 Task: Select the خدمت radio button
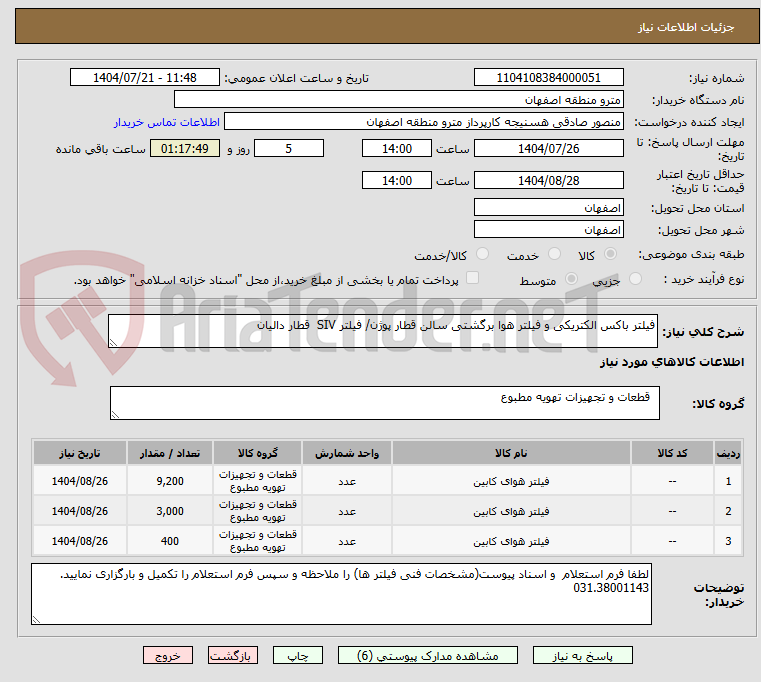pyautogui.click(x=554, y=254)
